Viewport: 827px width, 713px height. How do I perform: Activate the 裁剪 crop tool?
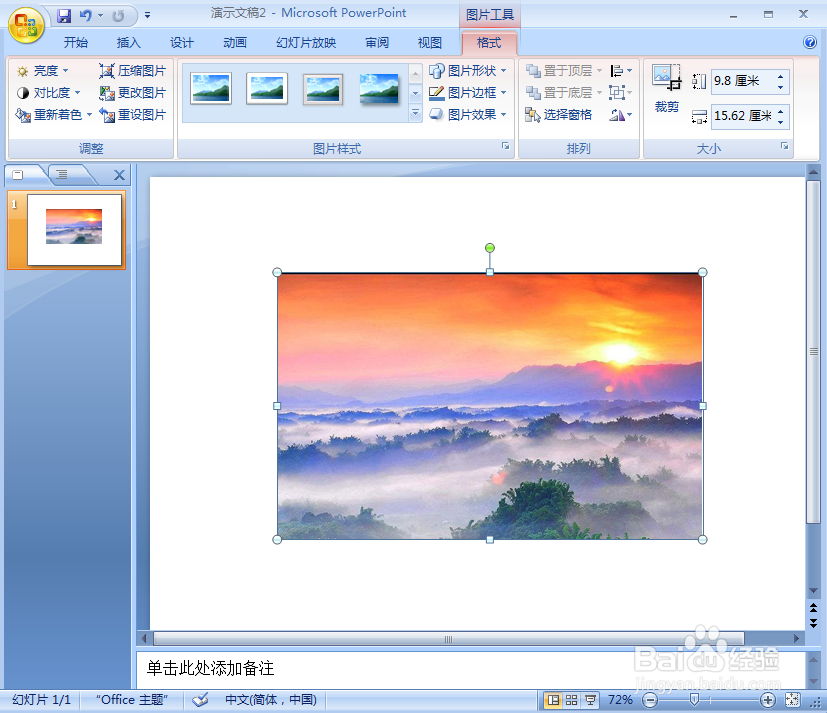click(x=667, y=89)
